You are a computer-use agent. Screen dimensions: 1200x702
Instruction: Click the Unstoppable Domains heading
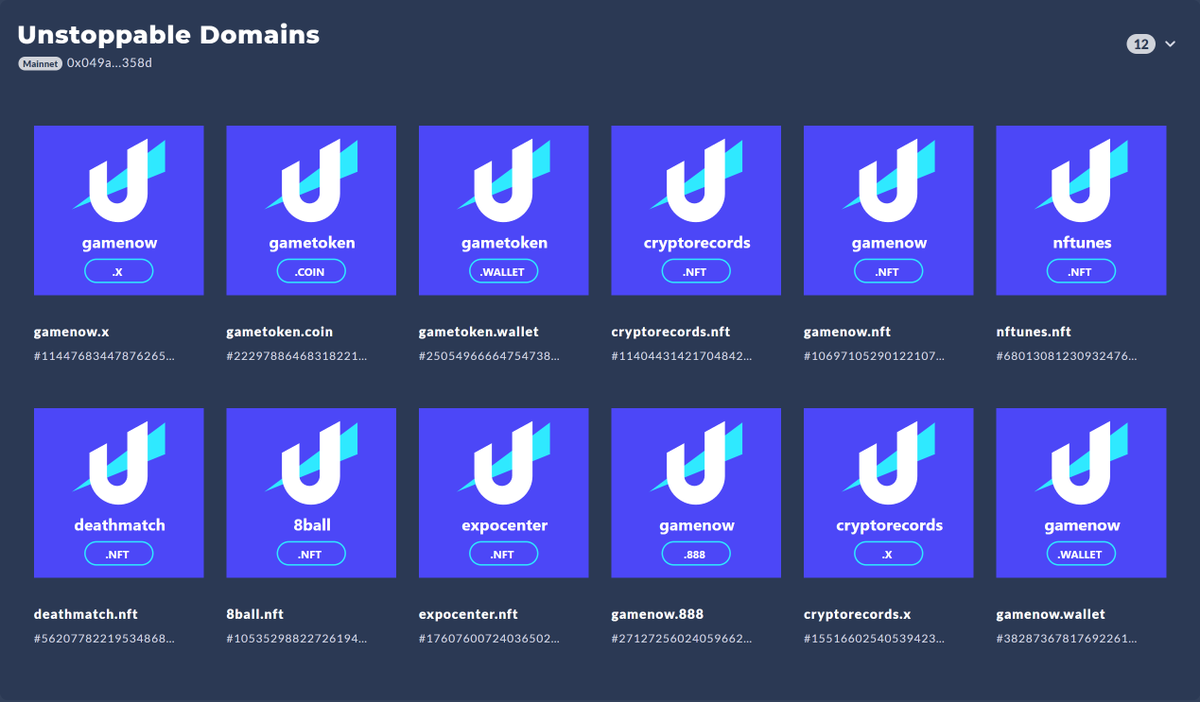[x=169, y=34]
